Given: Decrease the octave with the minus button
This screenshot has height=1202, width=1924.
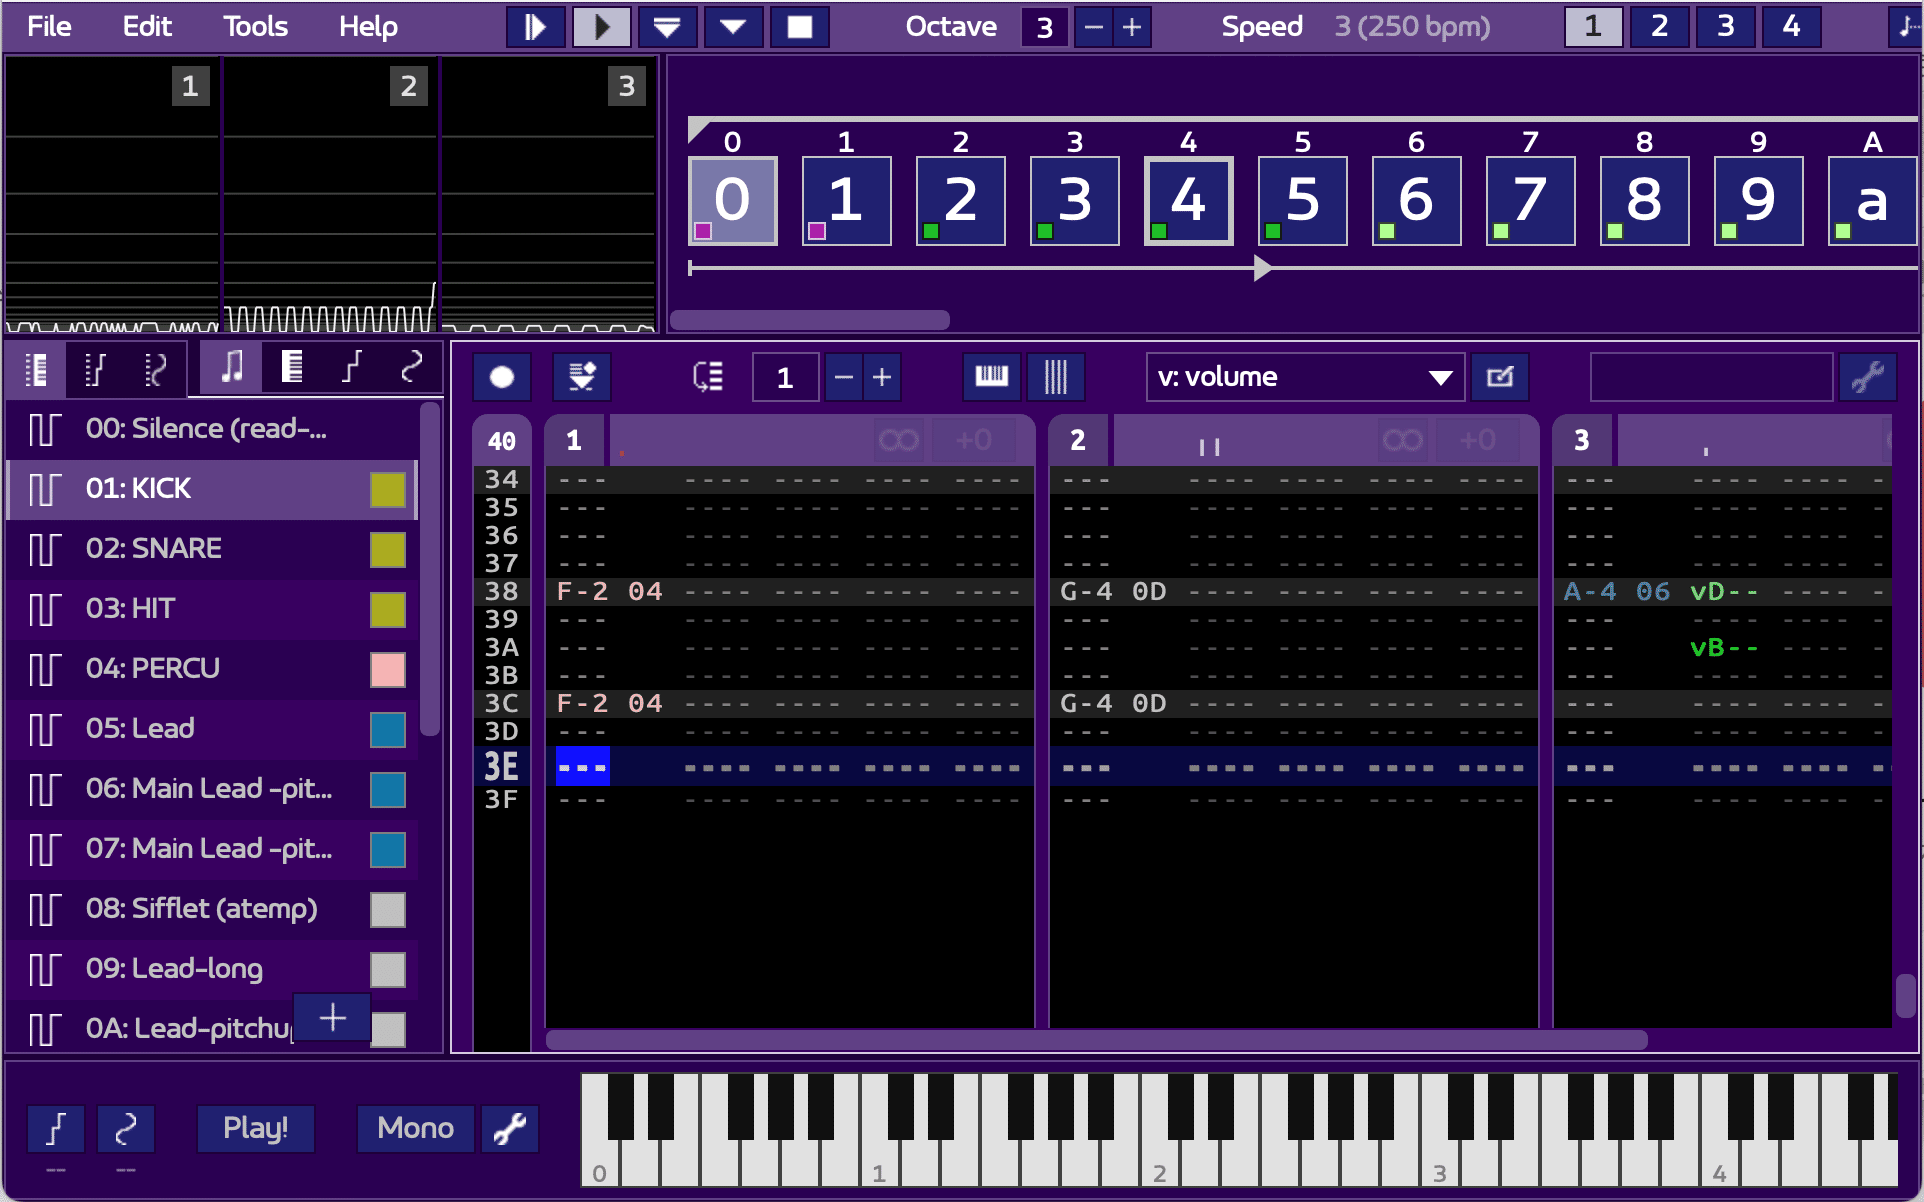Looking at the screenshot, I should pos(1093,27).
